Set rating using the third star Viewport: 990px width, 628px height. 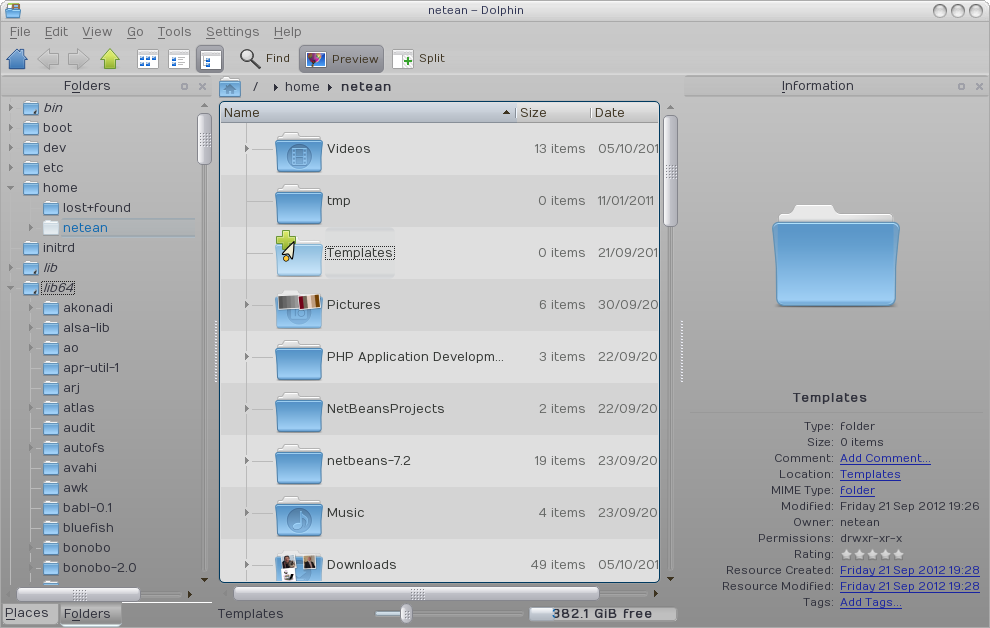(x=872, y=555)
